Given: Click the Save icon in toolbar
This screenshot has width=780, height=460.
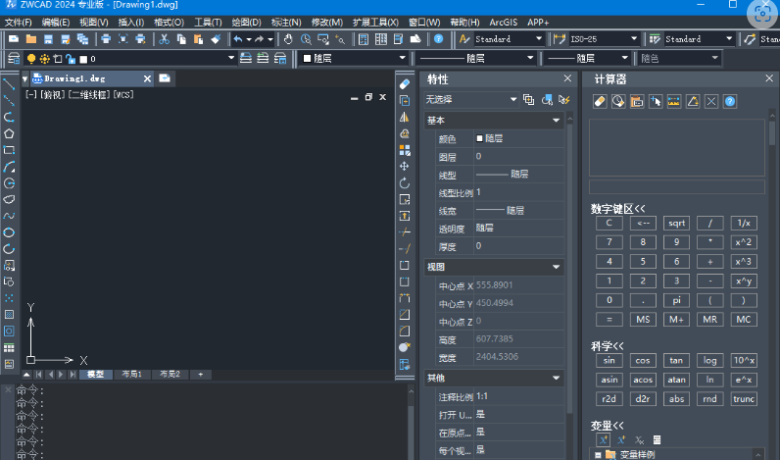Looking at the screenshot, I should pyautogui.click(x=48, y=39).
